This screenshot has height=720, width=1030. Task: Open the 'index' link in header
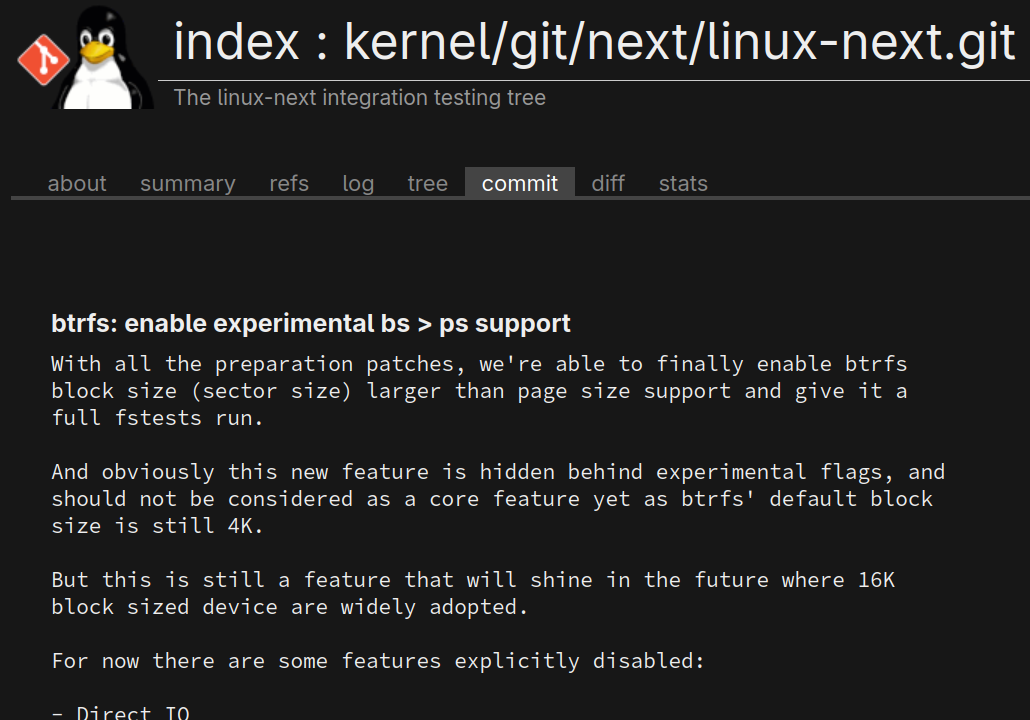[x=236, y=42]
